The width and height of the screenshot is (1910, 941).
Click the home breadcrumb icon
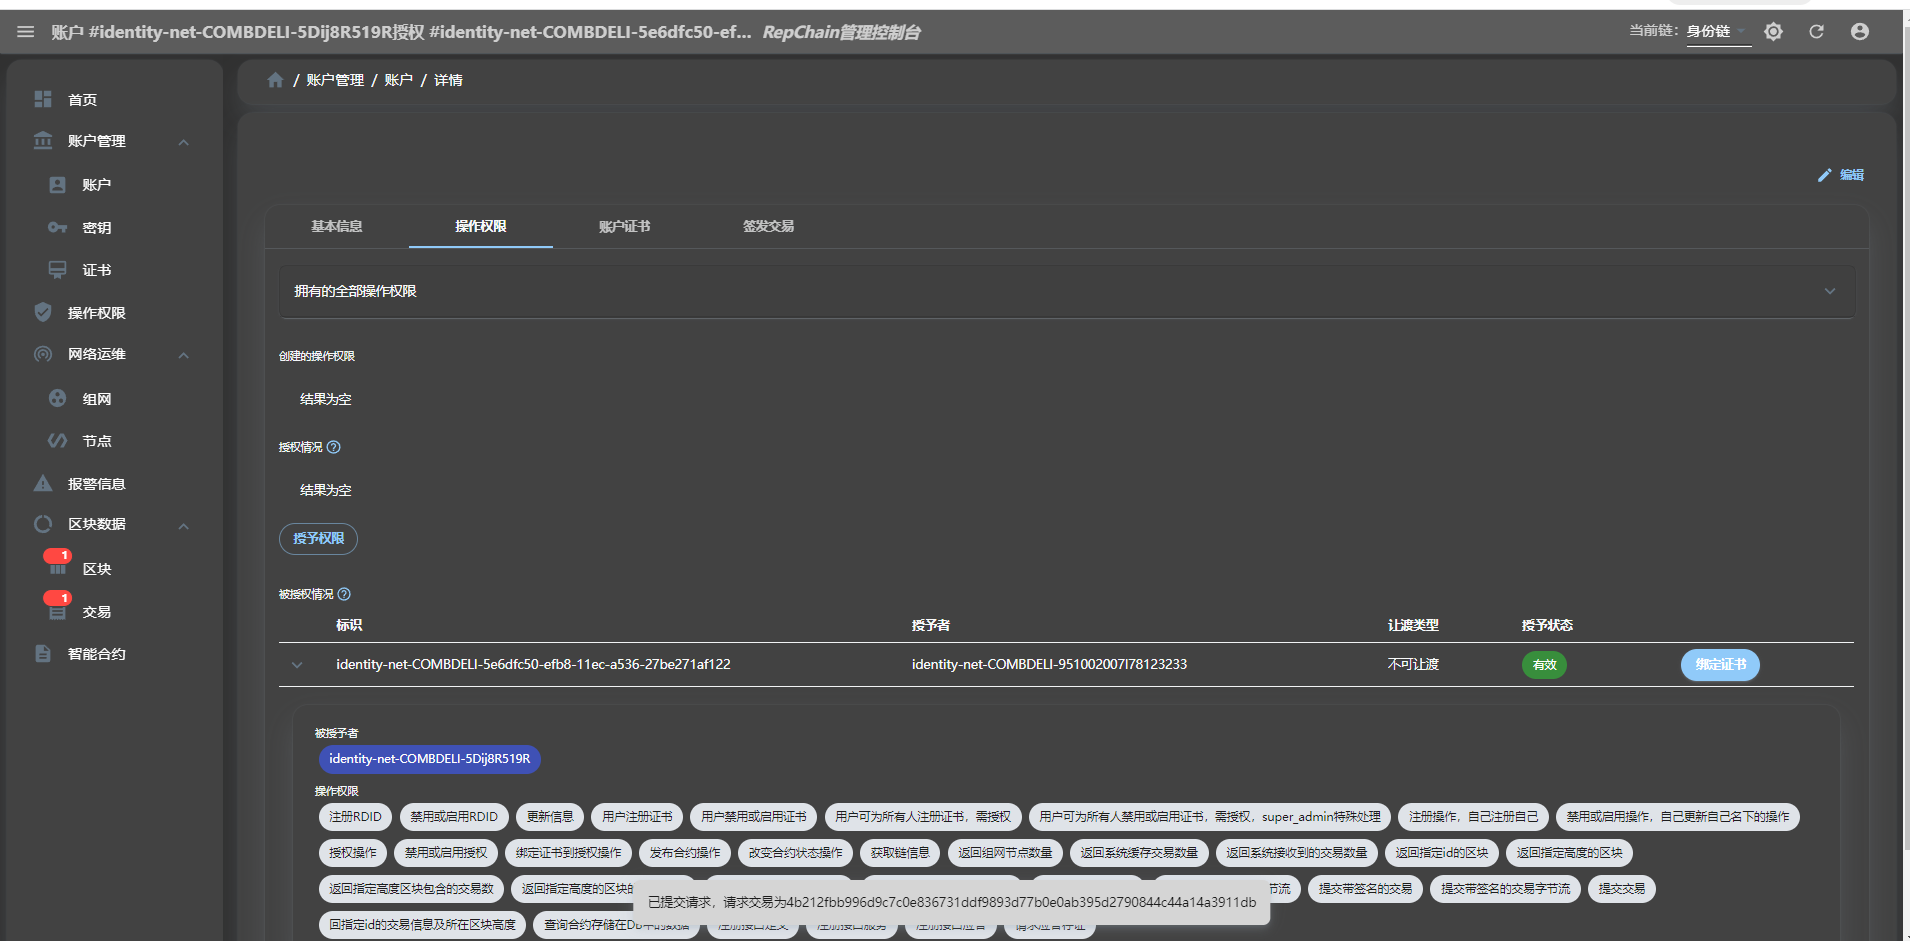pyautogui.click(x=275, y=80)
